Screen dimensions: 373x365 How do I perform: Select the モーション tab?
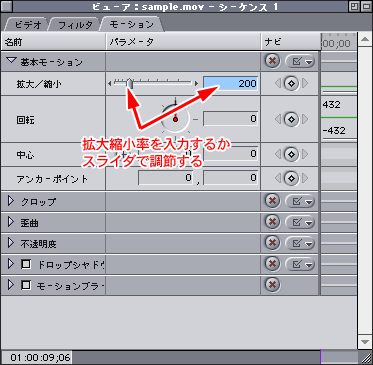tap(132, 24)
